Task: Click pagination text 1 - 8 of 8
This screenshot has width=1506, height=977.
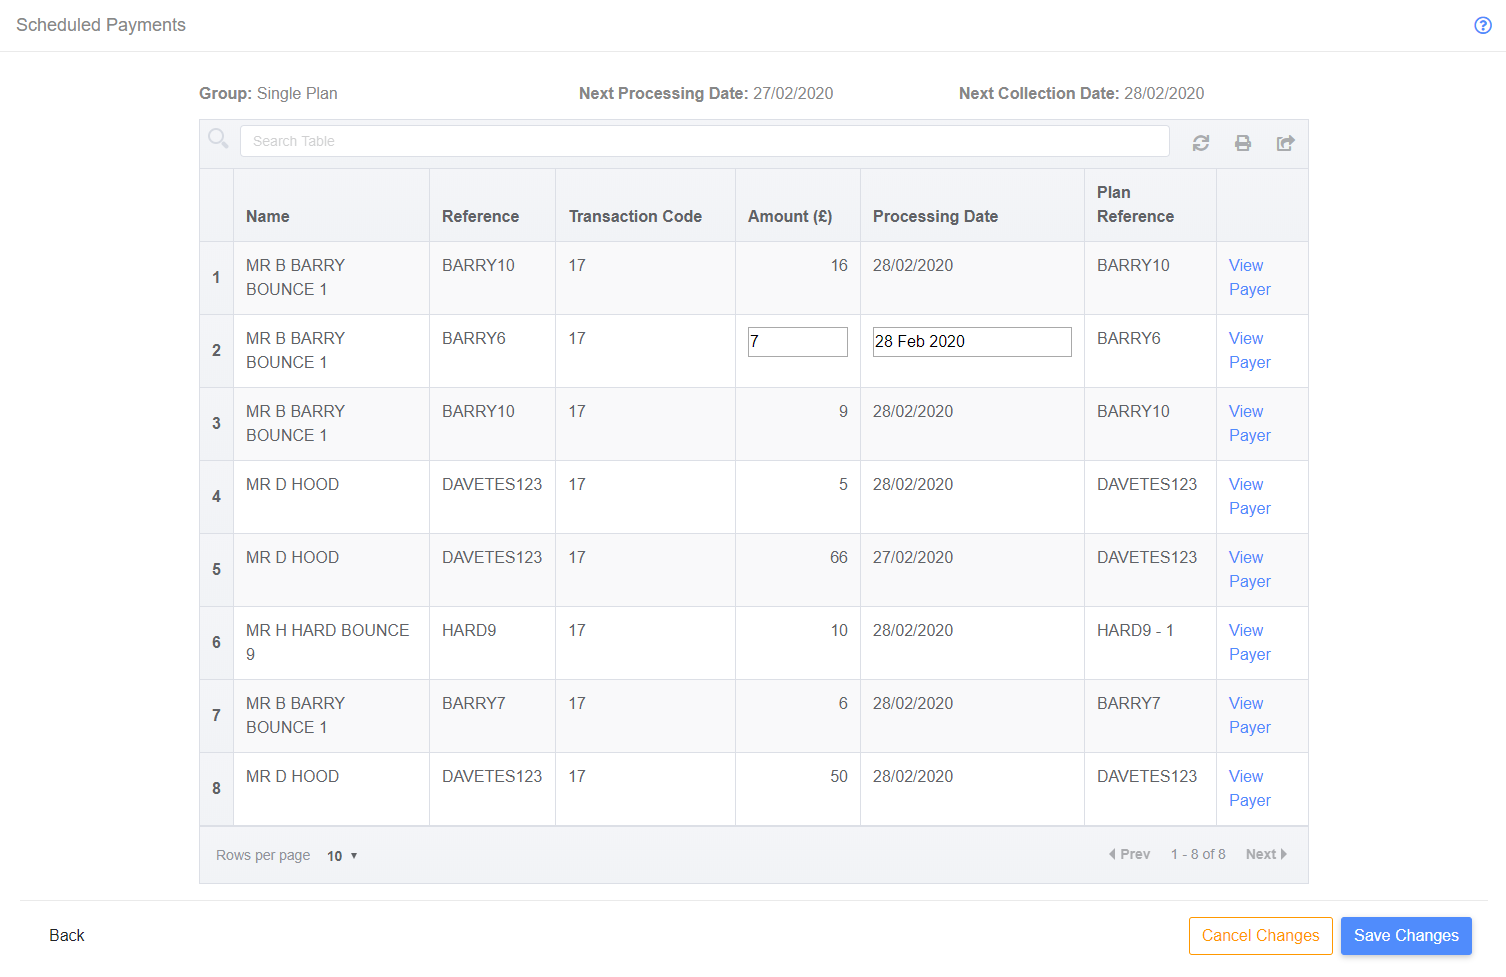Action: 1198,854
